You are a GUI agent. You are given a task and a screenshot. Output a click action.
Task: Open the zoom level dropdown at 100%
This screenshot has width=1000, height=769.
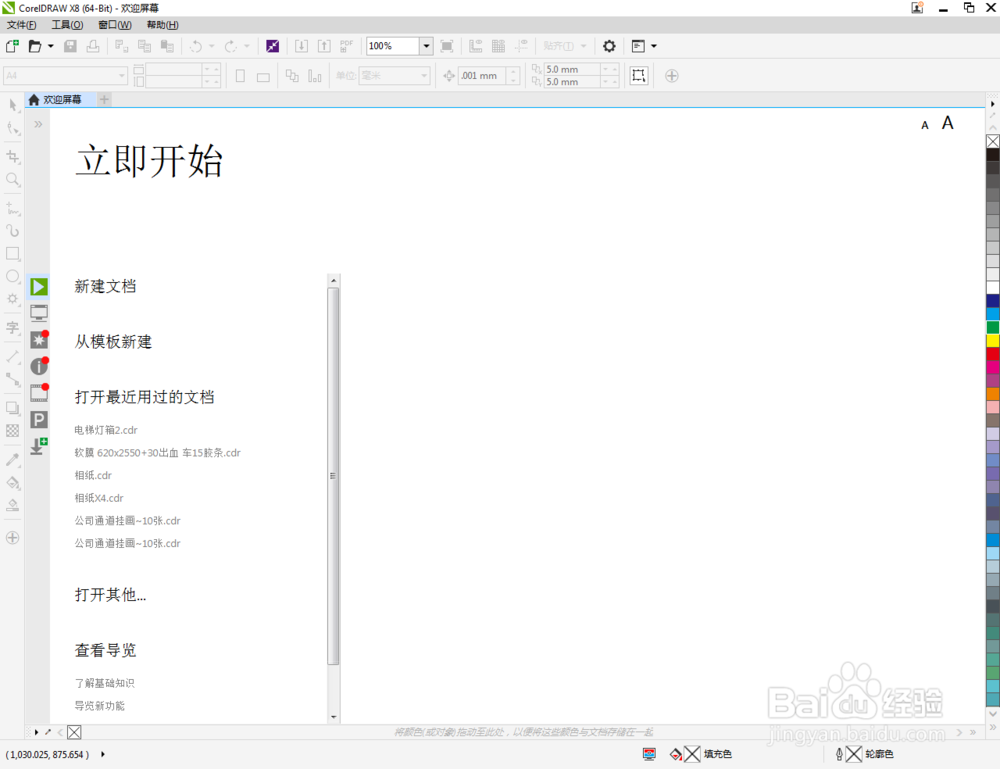(x=426, y=46)
